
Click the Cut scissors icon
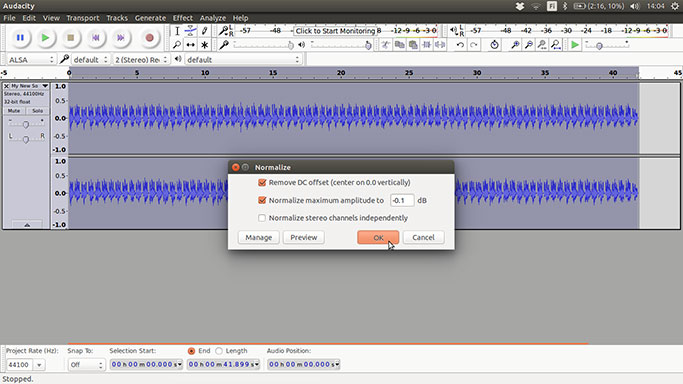(x=385, y=45)
